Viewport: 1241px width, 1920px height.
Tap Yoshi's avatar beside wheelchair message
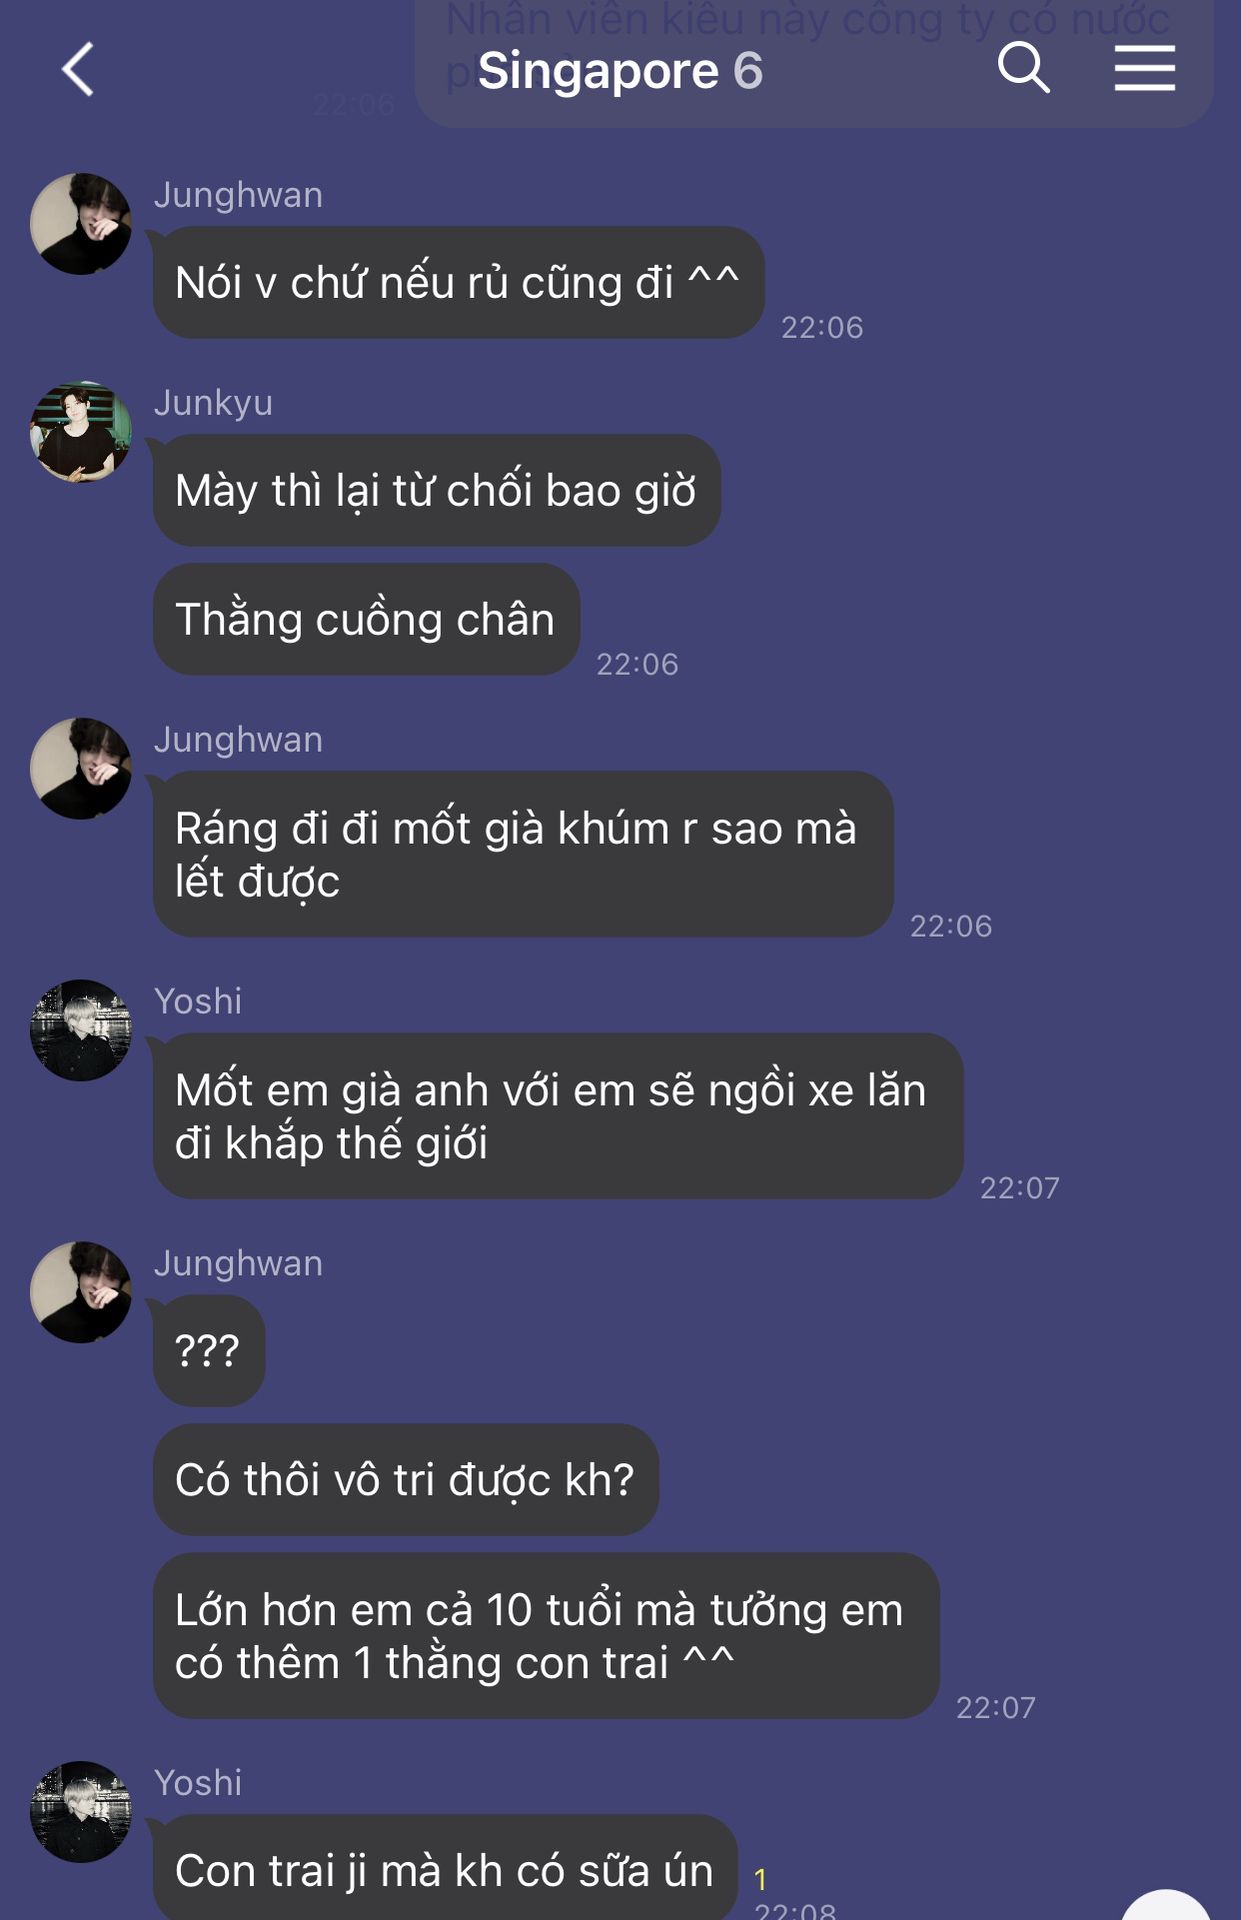(x=81, y=1030)
